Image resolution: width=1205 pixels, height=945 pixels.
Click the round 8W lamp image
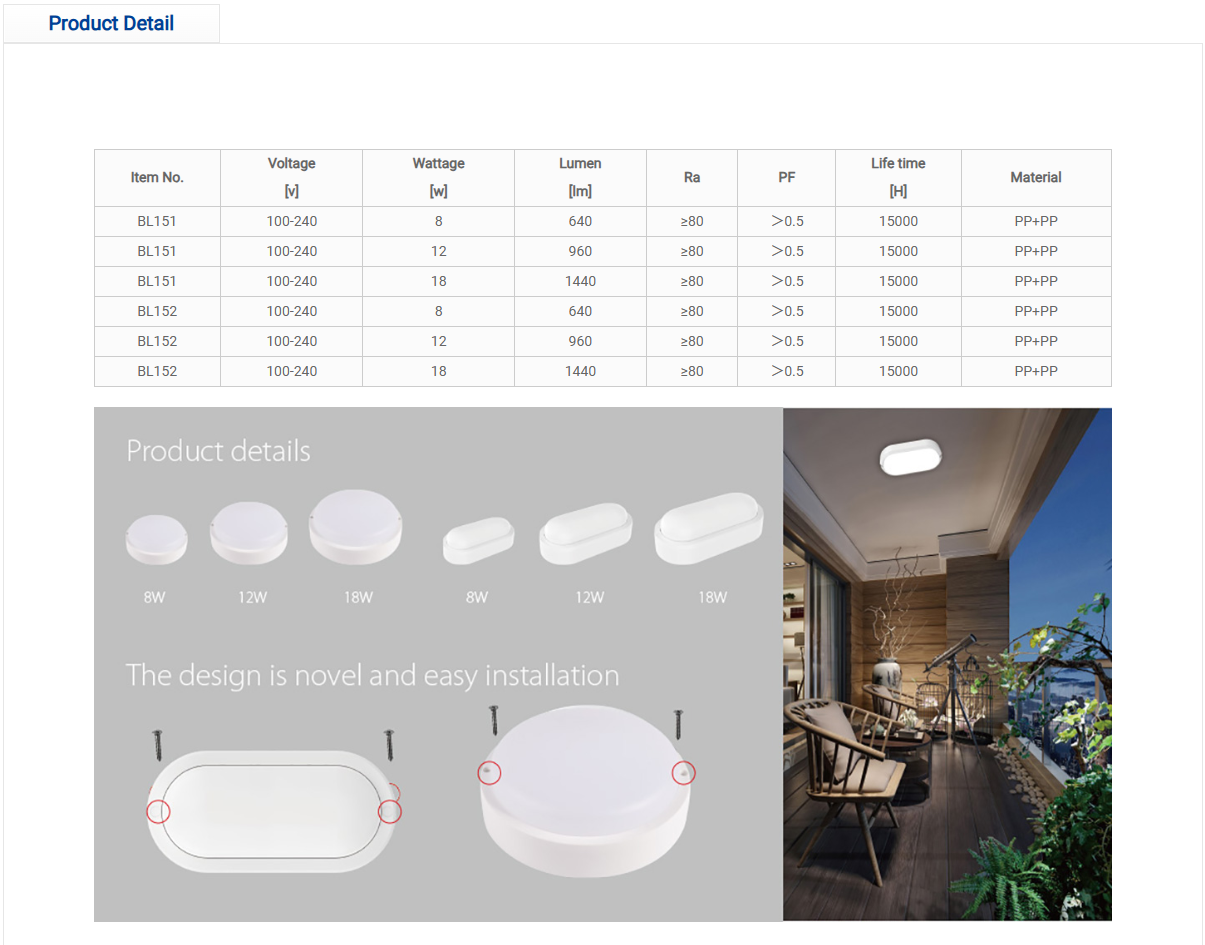pyautogui.click(x=156, y=538)
